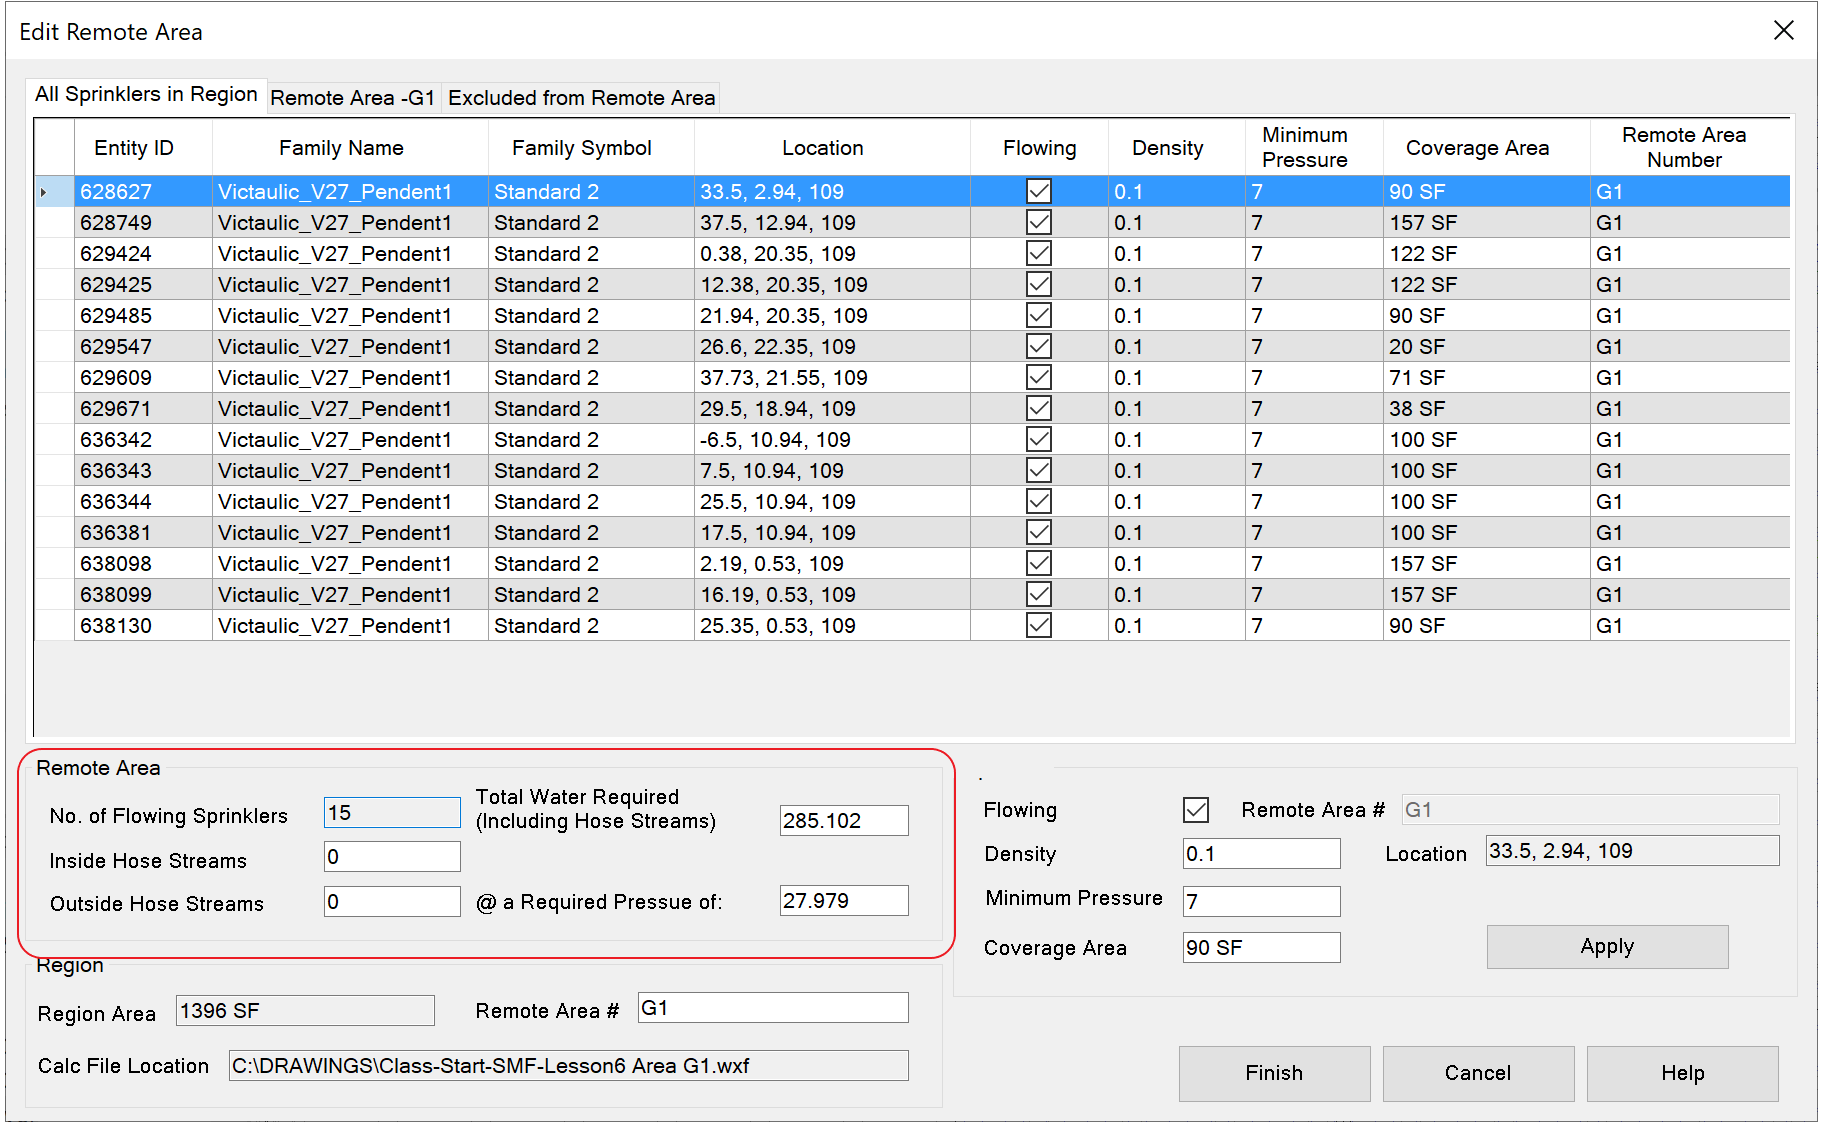Cancel the remote area edit
The height and width of the screenshot is (1128, 1822).
[1478, 1073]
